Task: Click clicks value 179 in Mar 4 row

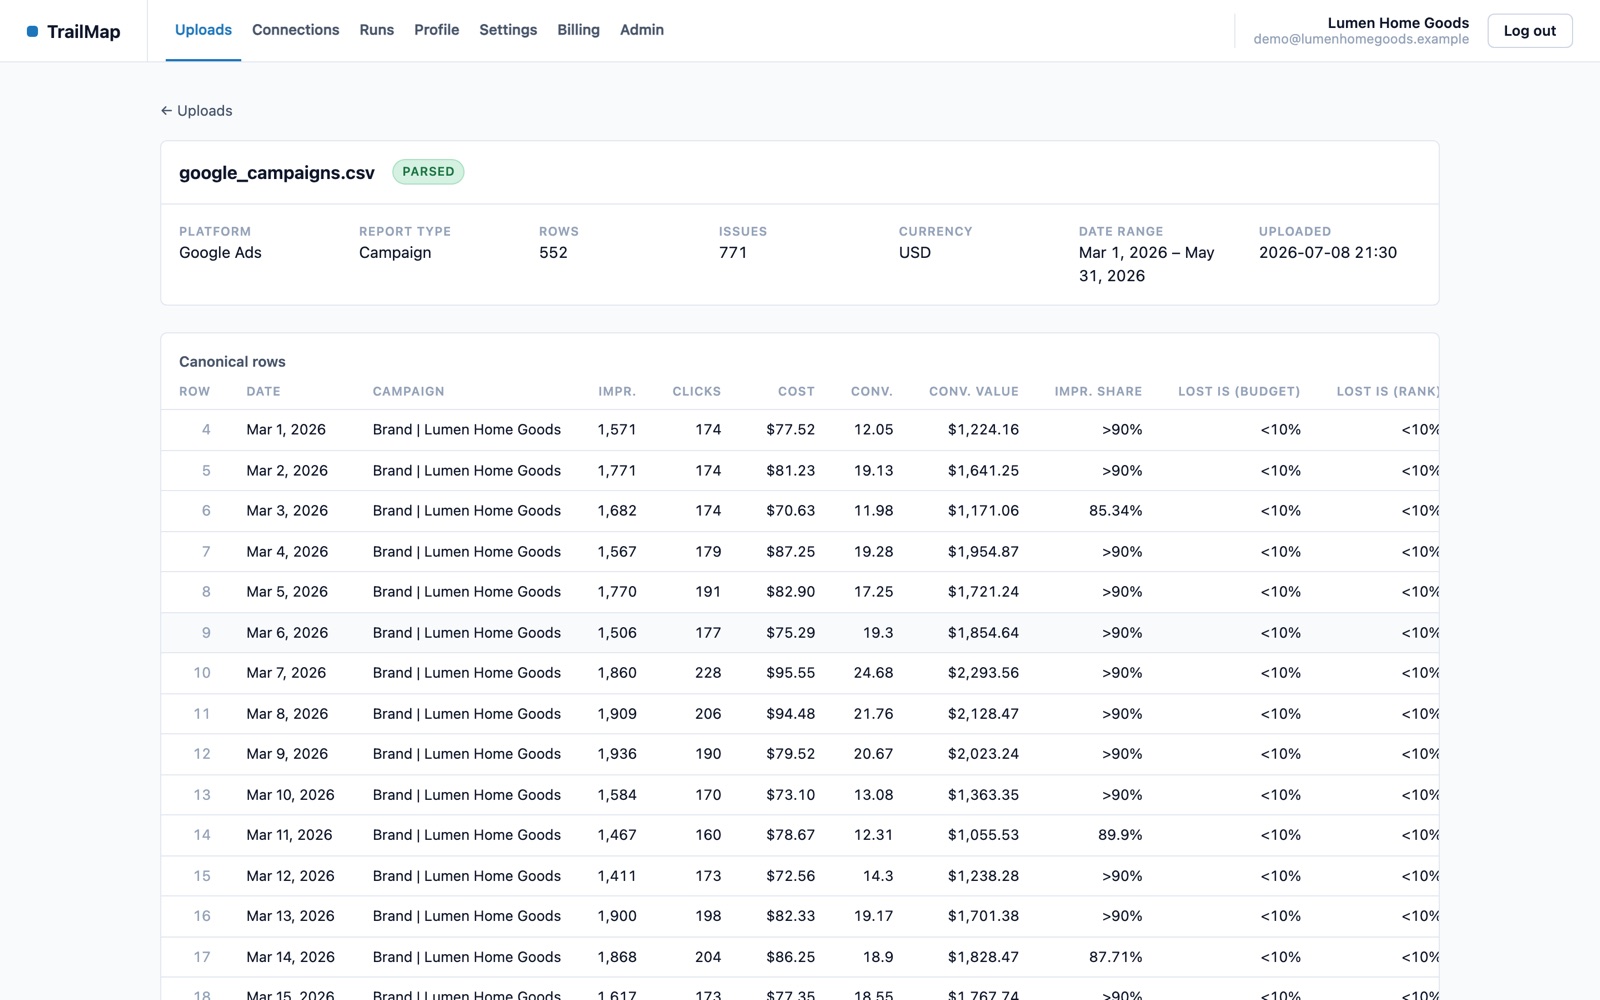Action: point(708,551)
